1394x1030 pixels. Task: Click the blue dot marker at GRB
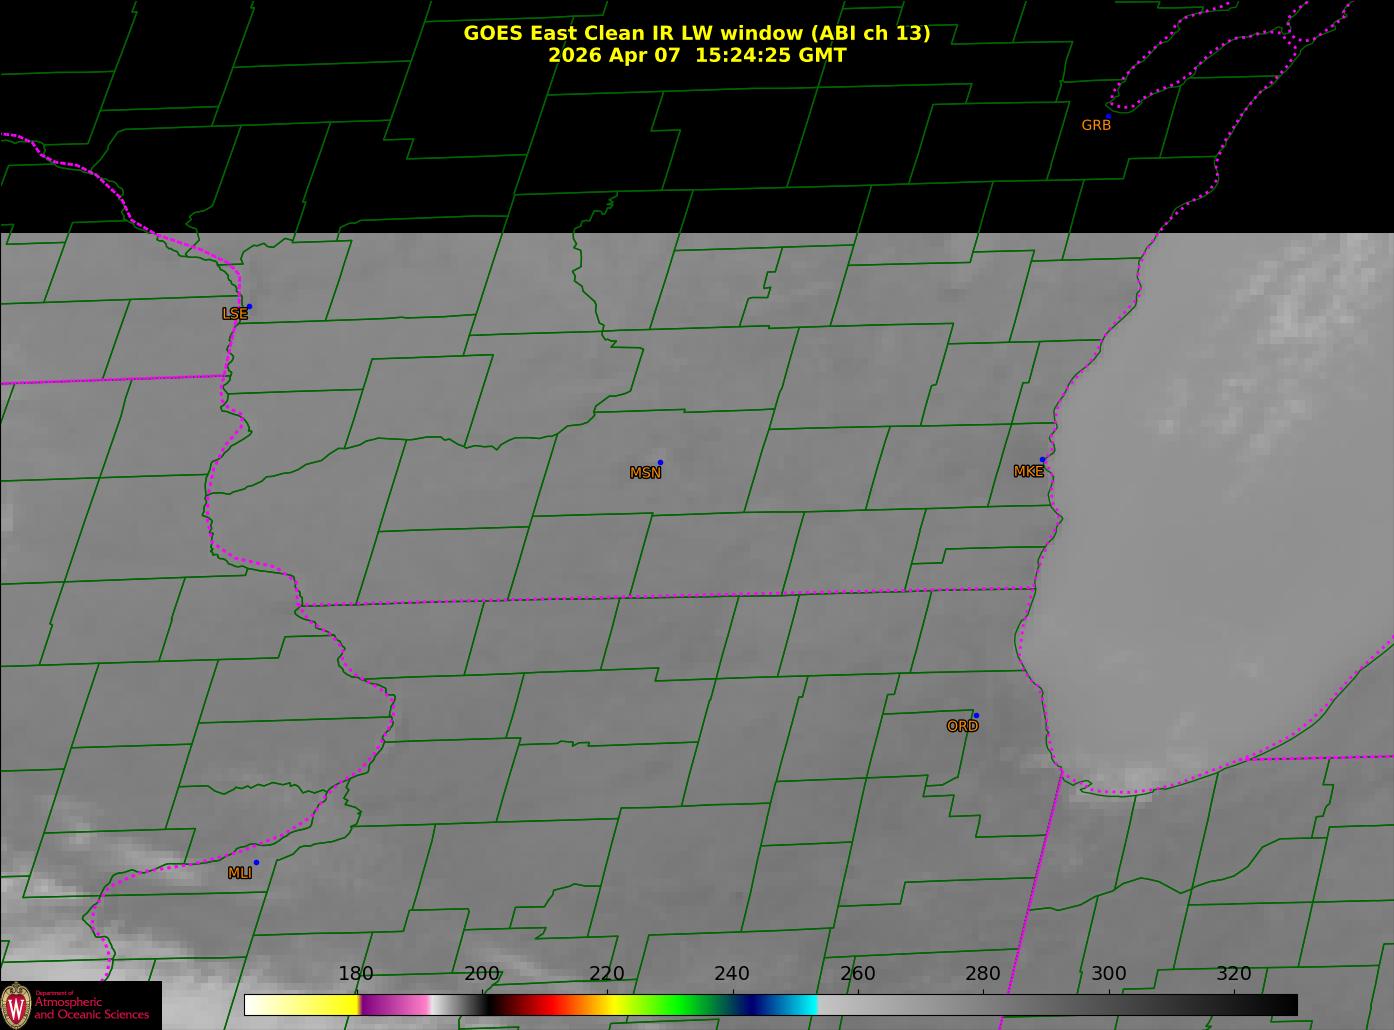click(x=1108, y=116)
